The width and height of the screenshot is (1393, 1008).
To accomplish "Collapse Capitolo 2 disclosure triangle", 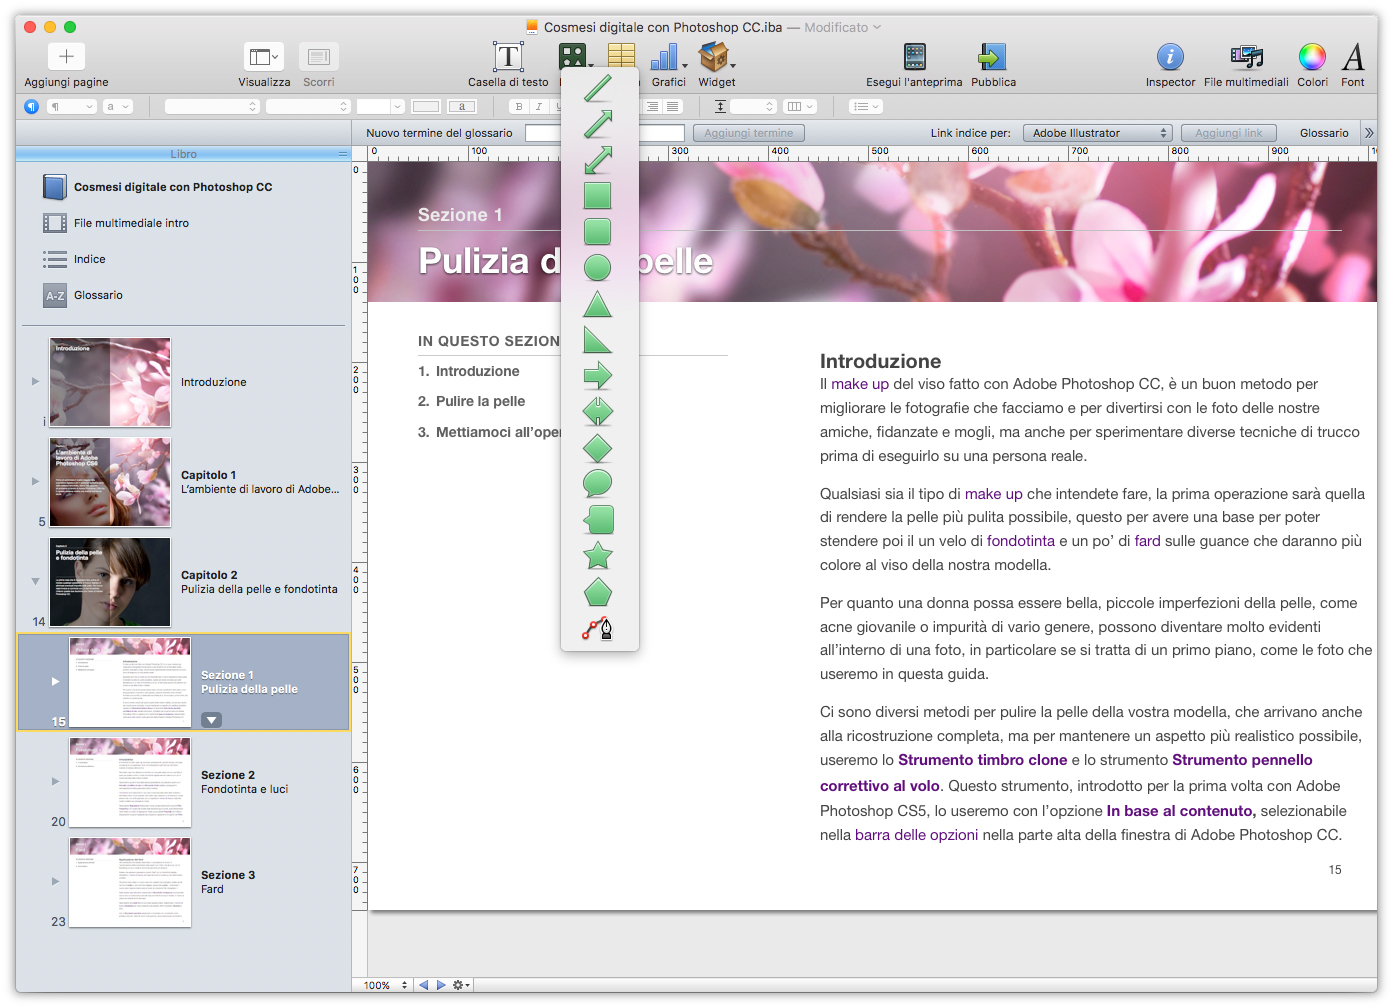I will tap(35, 581).
